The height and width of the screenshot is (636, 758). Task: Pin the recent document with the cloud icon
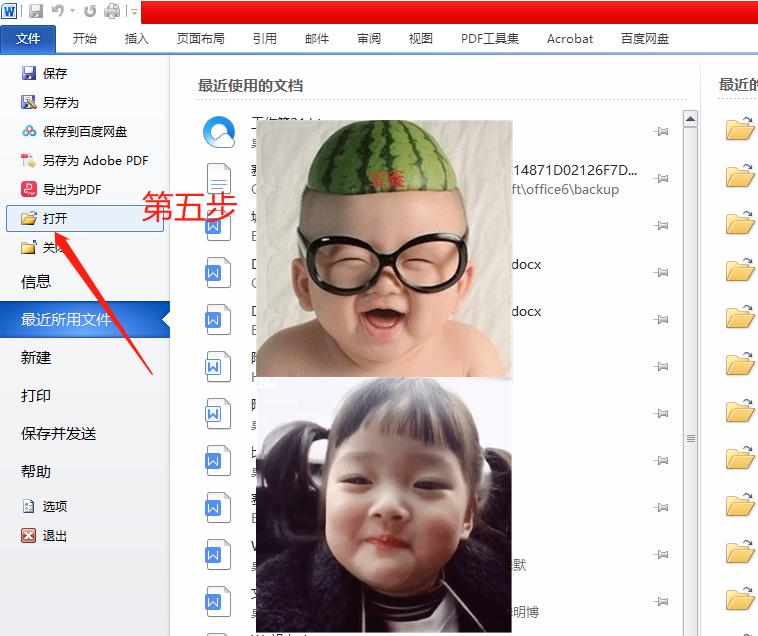click(x=661, y=131)
